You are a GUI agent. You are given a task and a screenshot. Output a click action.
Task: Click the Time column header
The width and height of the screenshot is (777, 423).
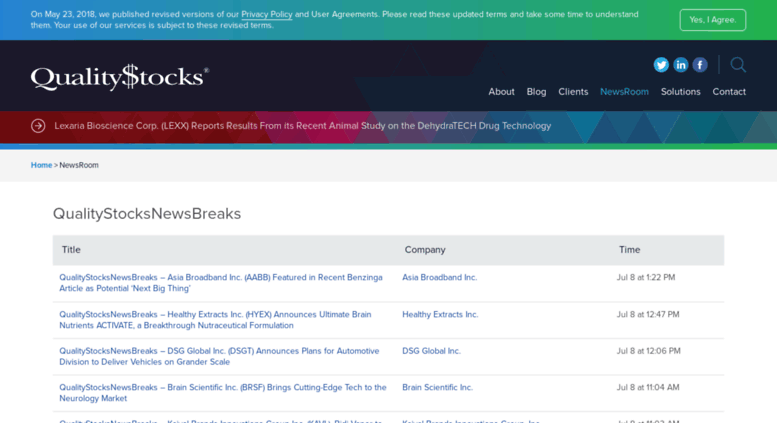(629, 250)
